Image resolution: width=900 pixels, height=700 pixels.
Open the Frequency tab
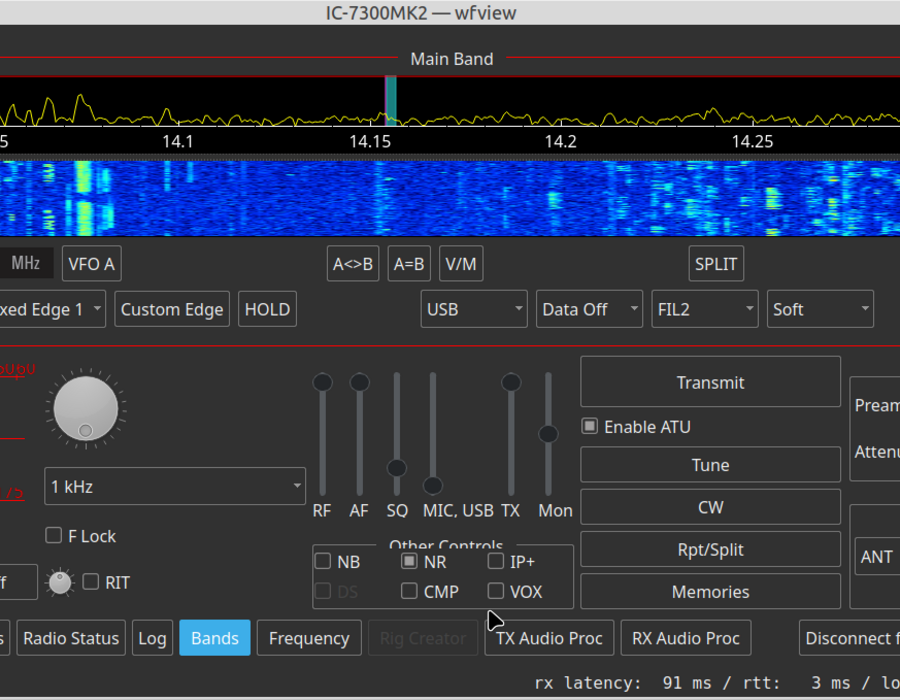pos(309,638)
